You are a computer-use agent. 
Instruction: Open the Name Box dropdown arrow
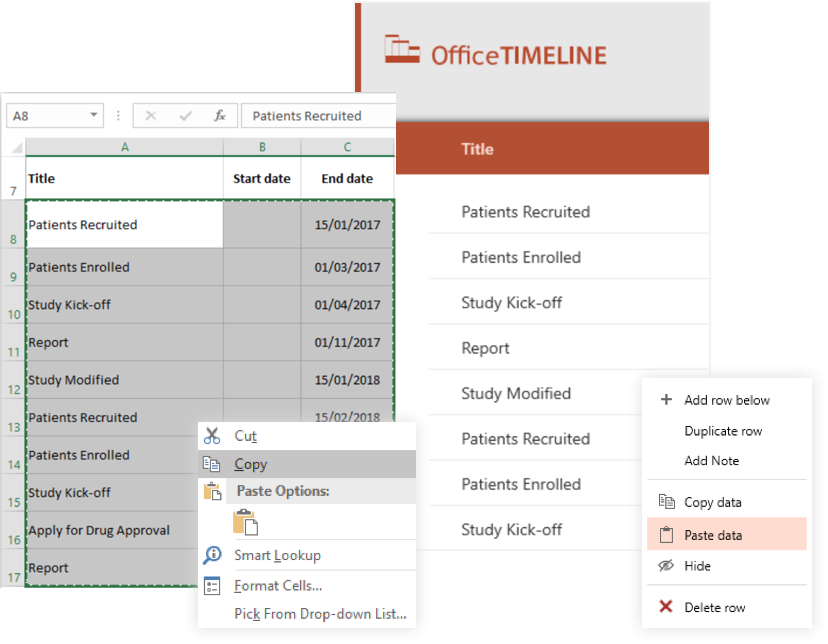tap(93, 115)
